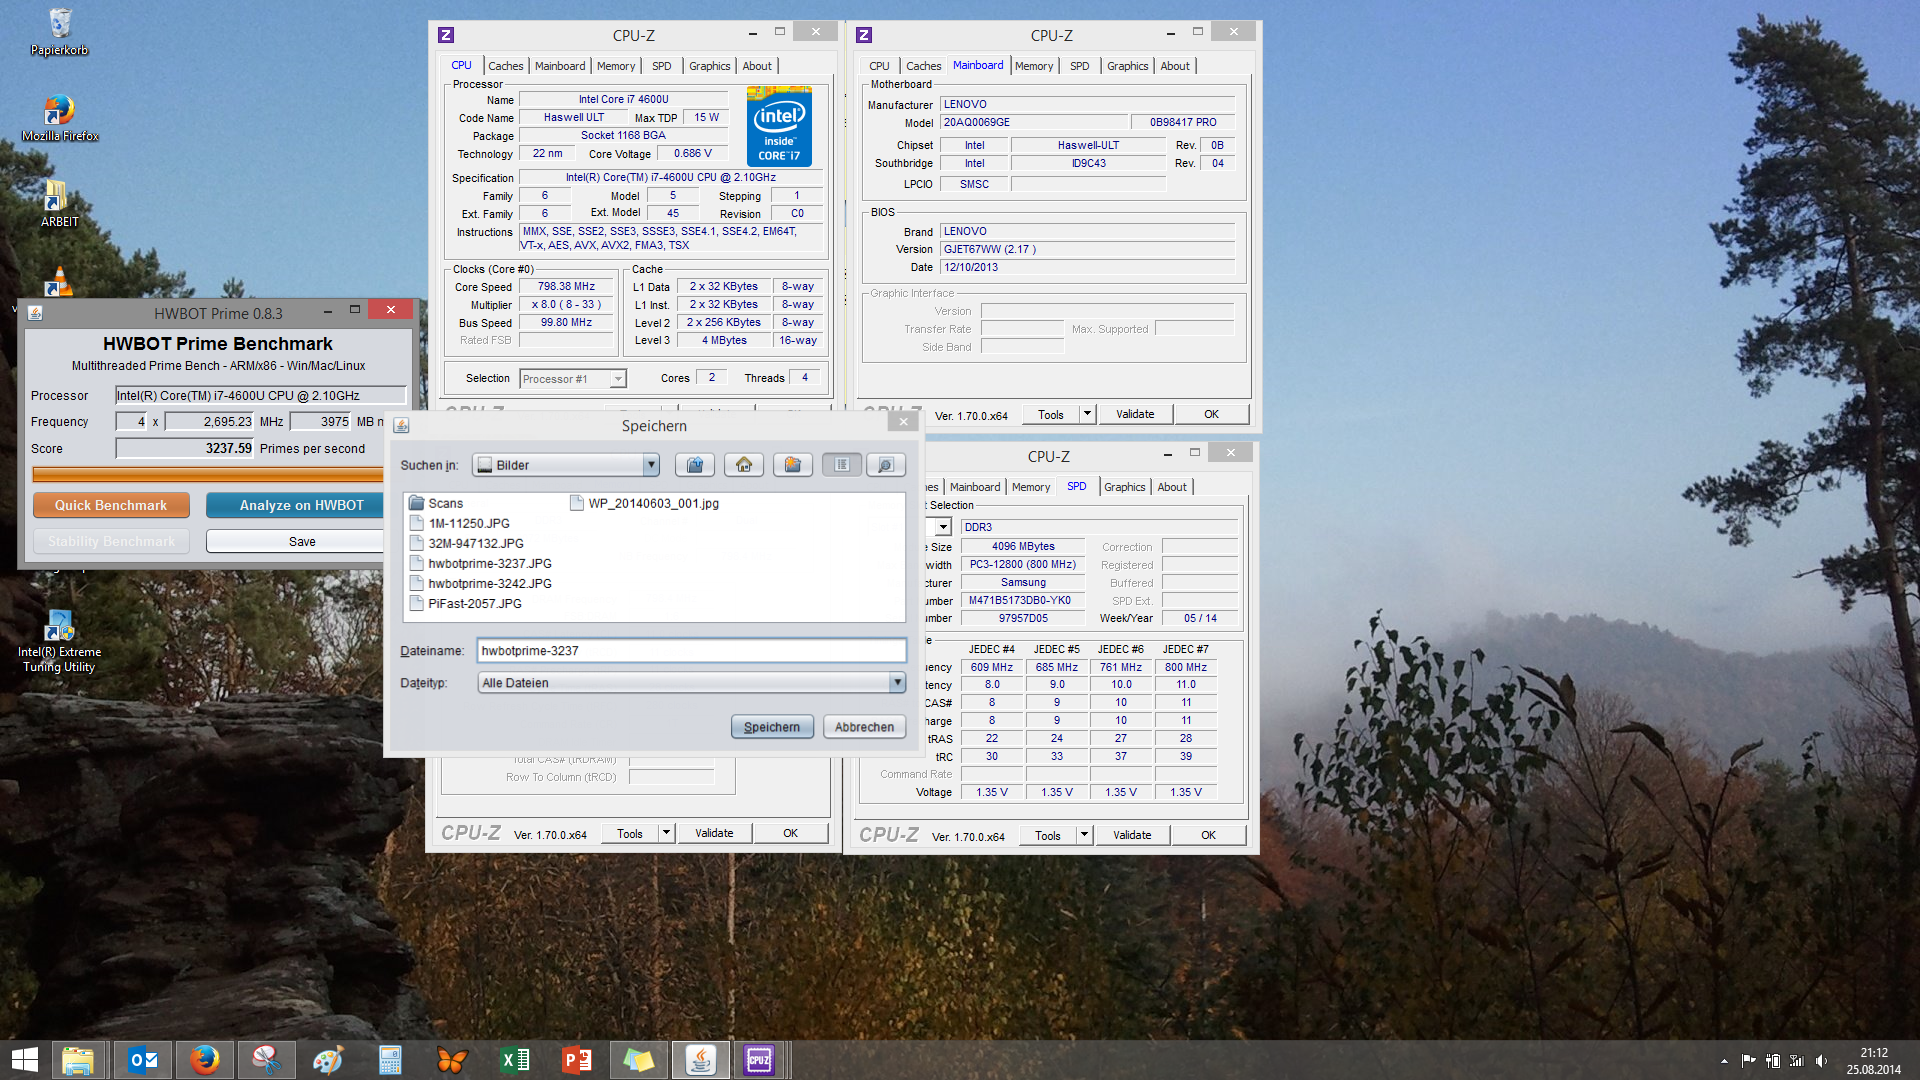1920x1080 pixels.
Task: Click the Dateiname input field
Action: pos(691,651)
